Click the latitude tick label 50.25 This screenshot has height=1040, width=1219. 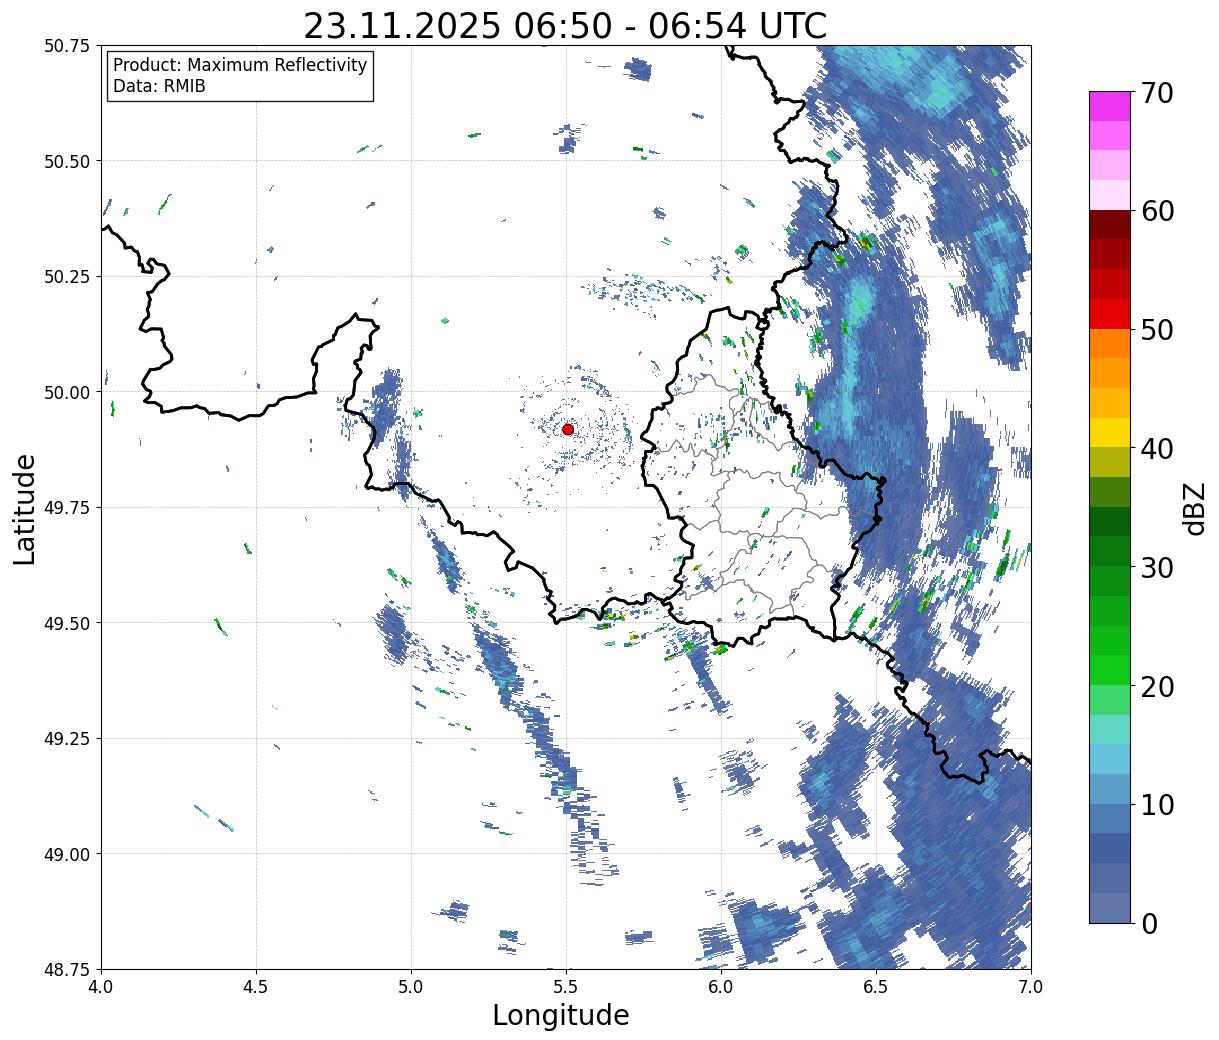pos(66,277)
